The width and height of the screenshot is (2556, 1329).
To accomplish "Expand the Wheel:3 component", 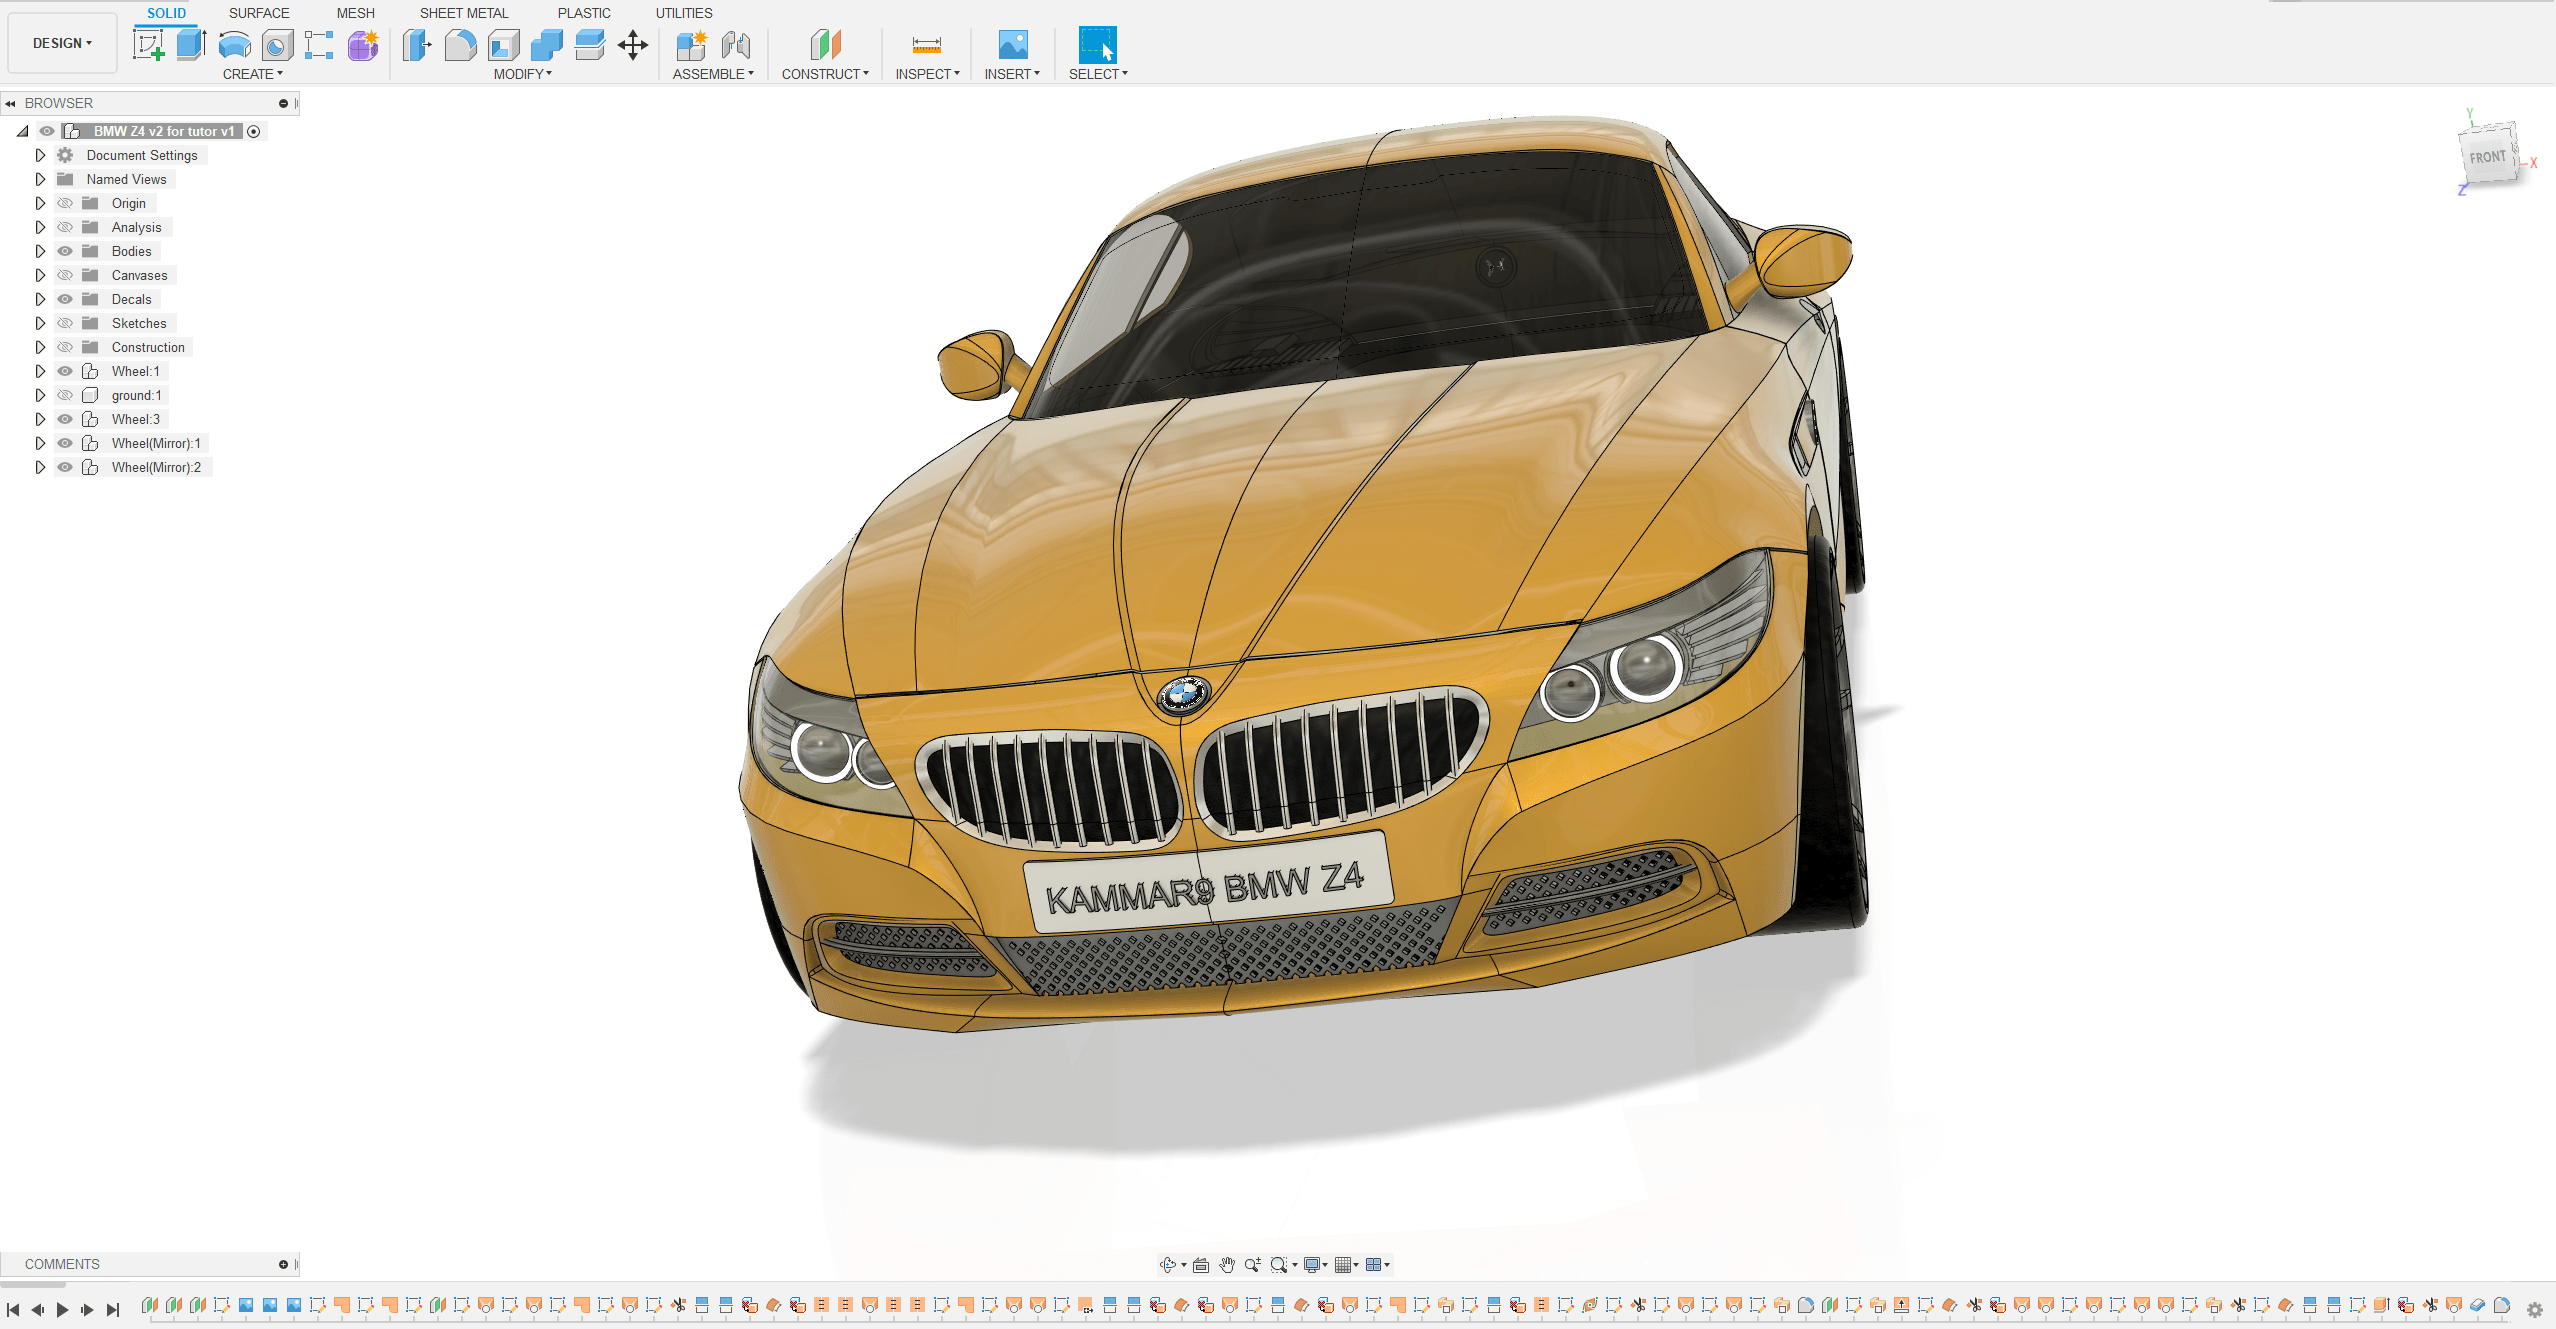I will click(40, 419).
